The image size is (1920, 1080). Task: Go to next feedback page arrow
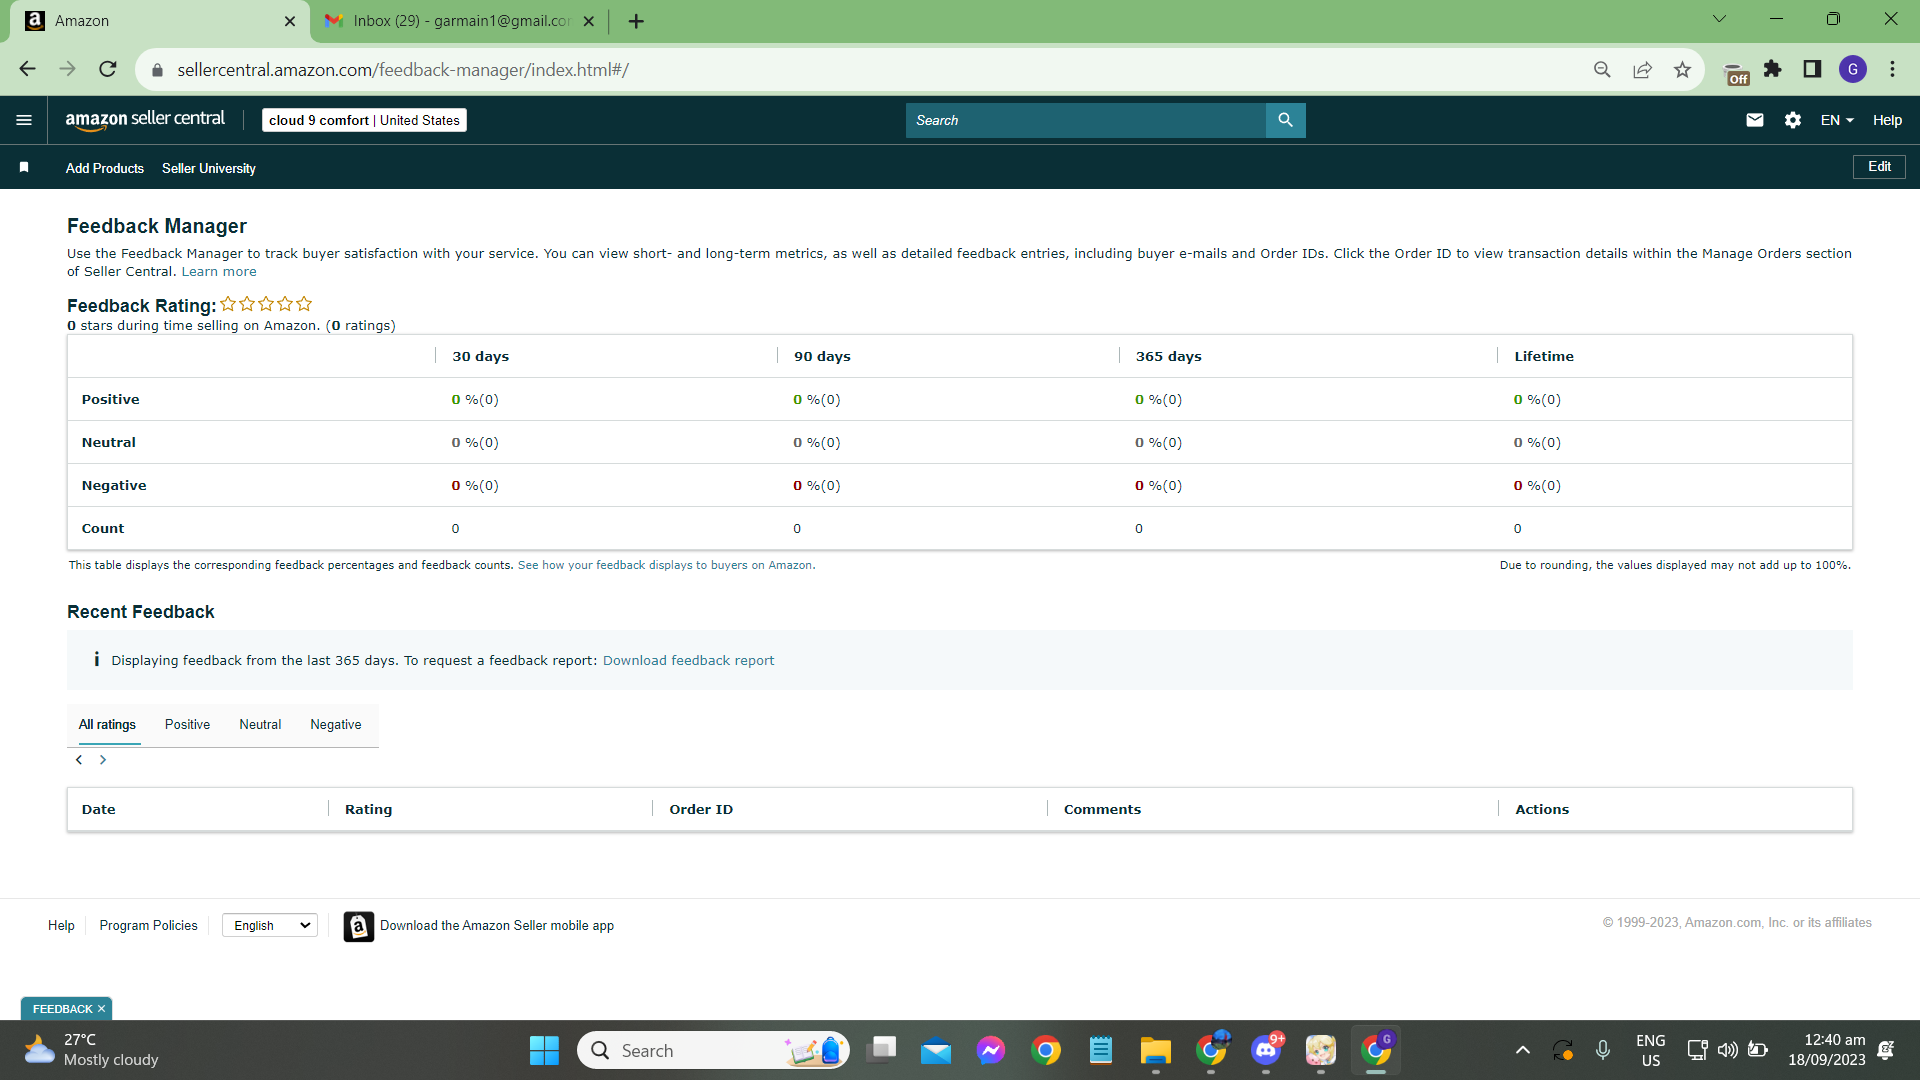pyautogui.click(x=103, y=760)
